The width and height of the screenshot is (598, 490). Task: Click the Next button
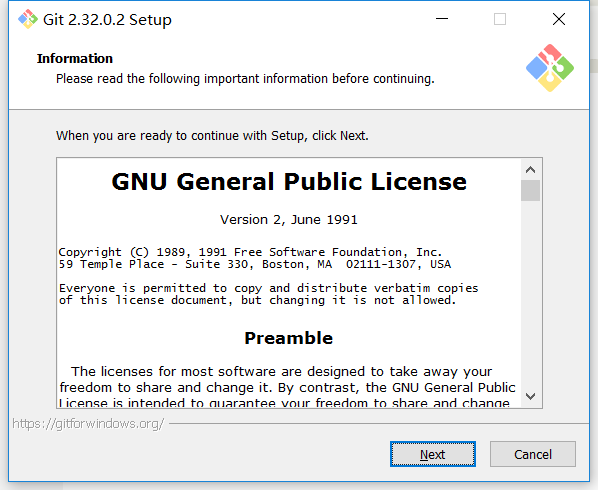(x=432, y=454)
